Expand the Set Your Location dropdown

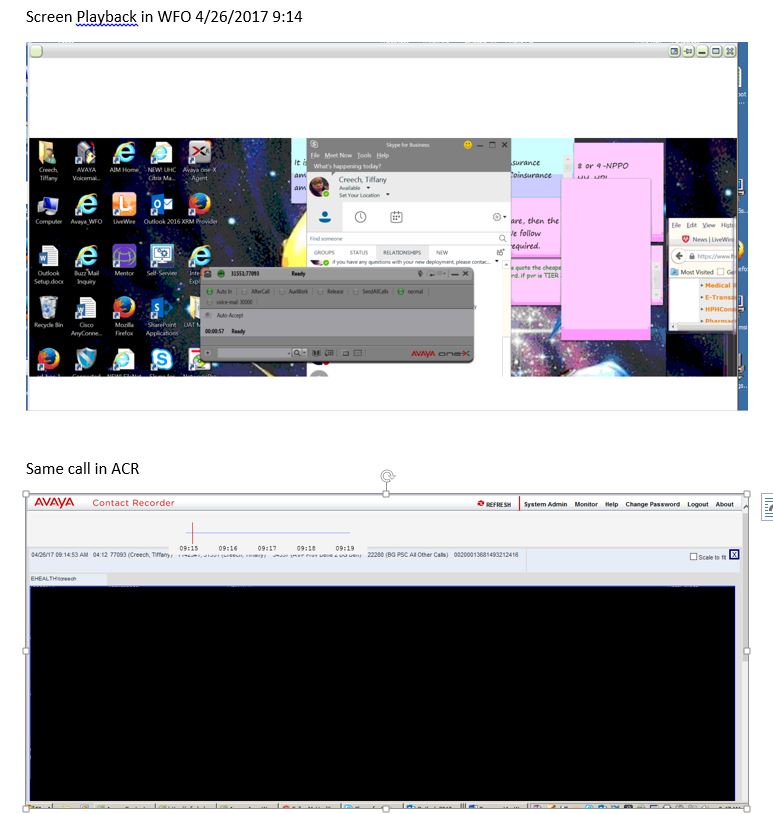[x=387, y=195]
